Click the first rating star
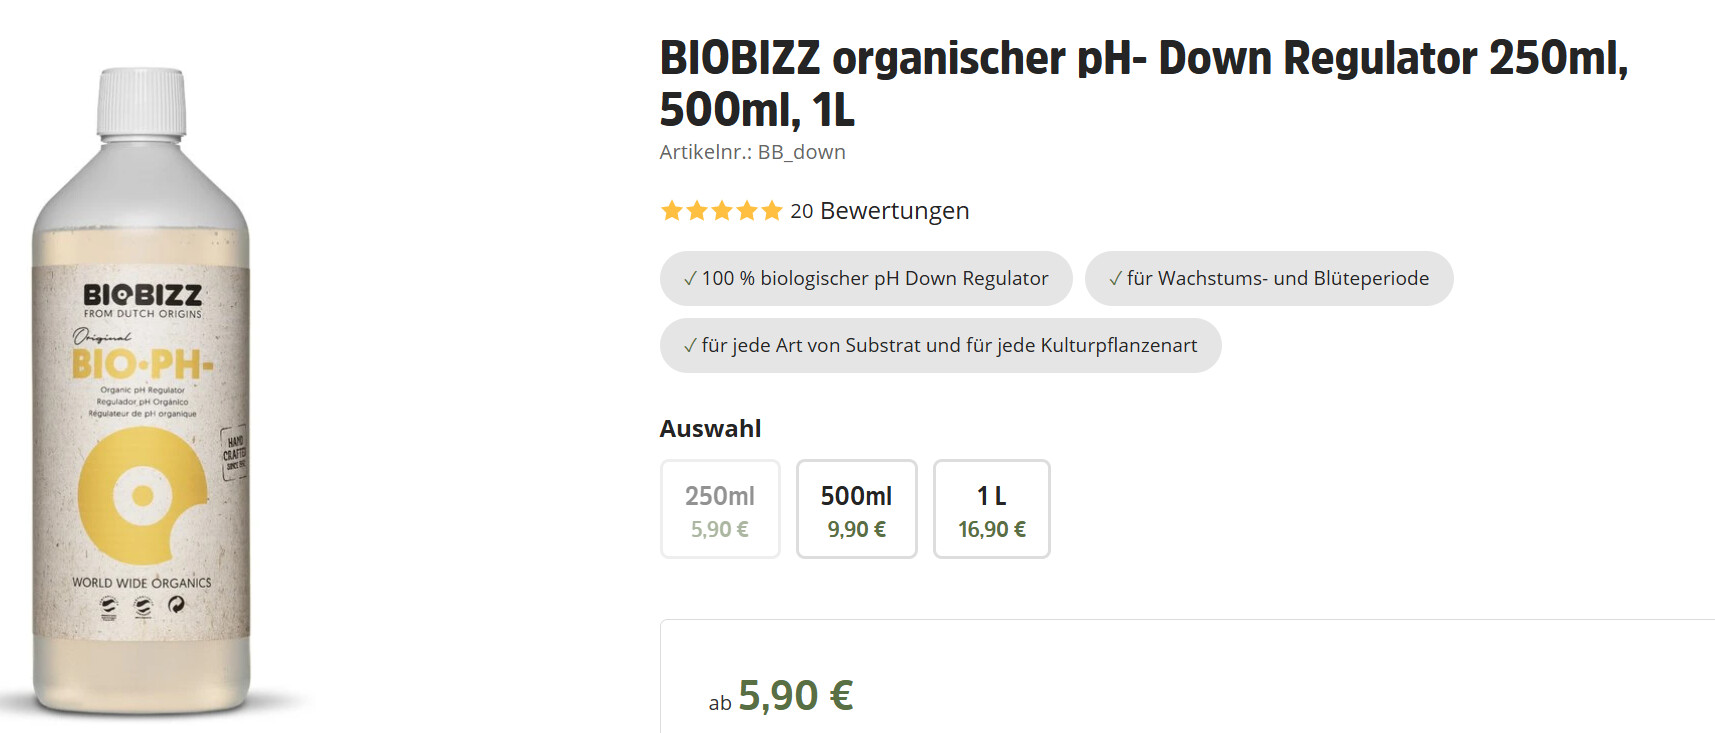 671,211
